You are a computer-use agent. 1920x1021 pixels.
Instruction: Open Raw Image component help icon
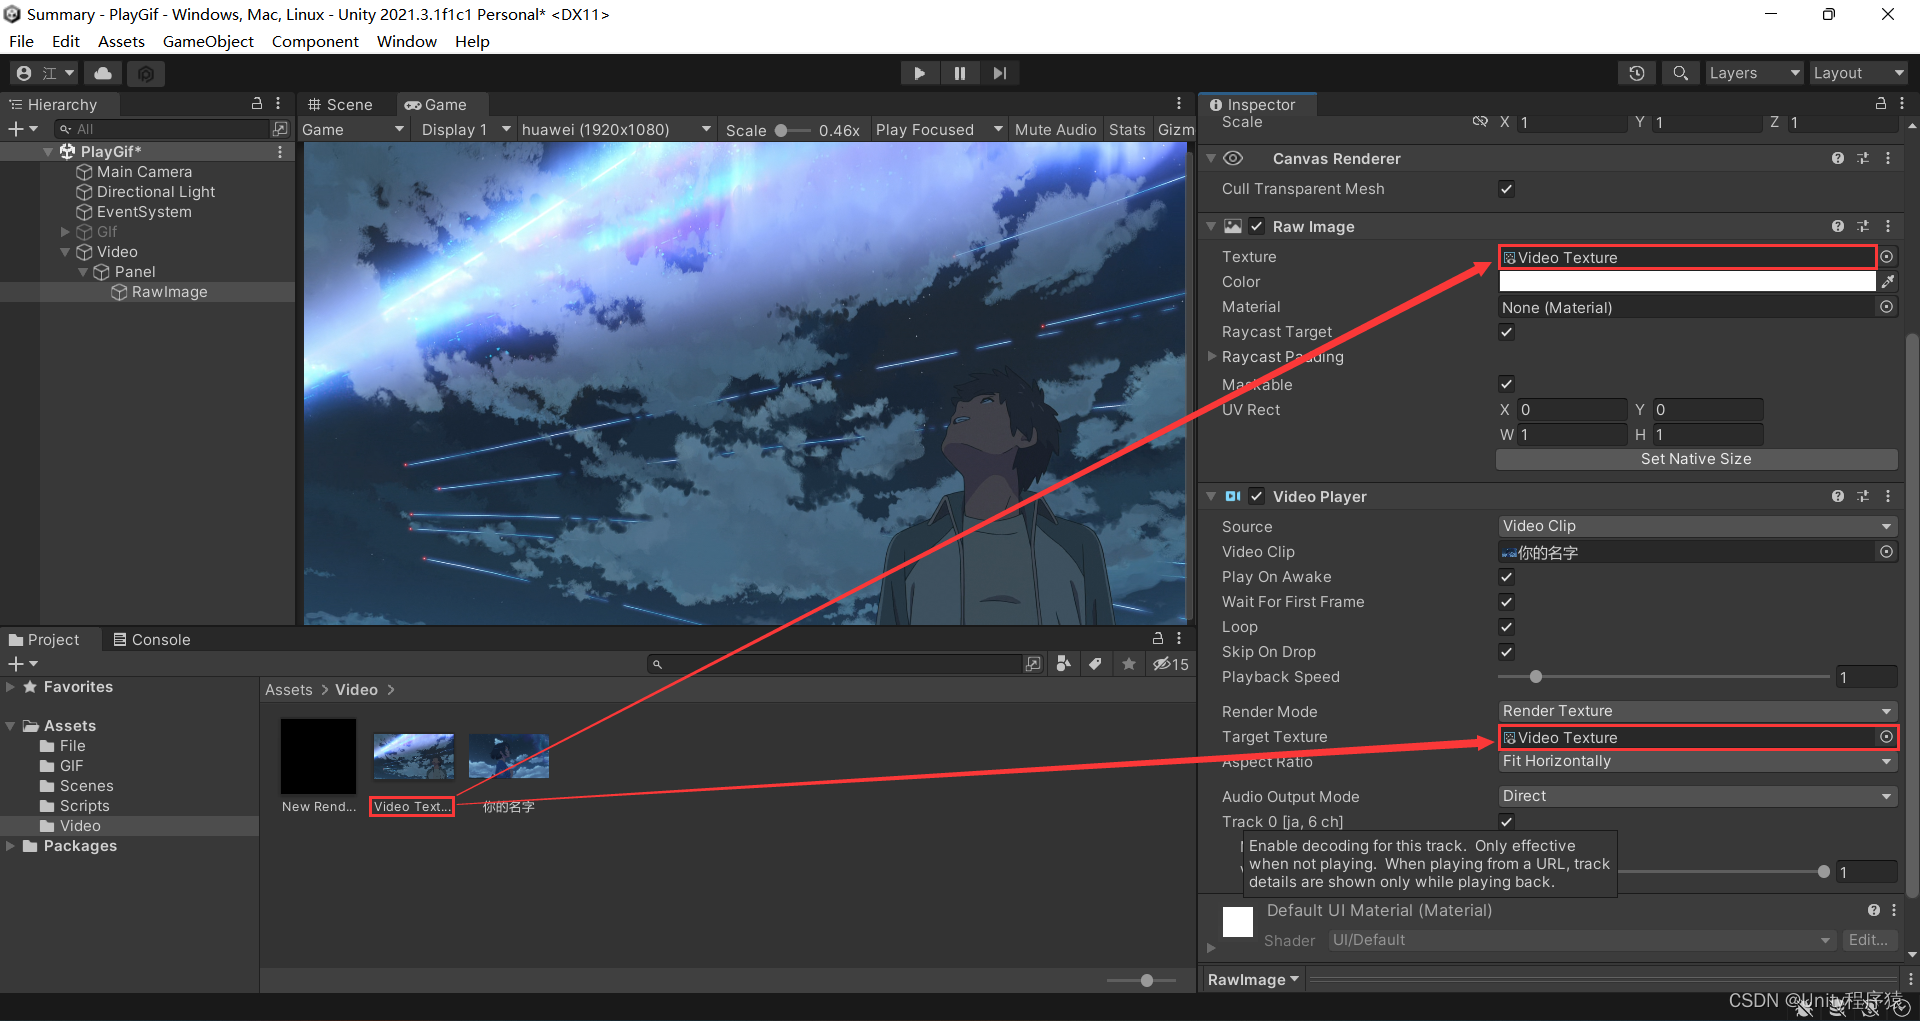(1838, 227)
